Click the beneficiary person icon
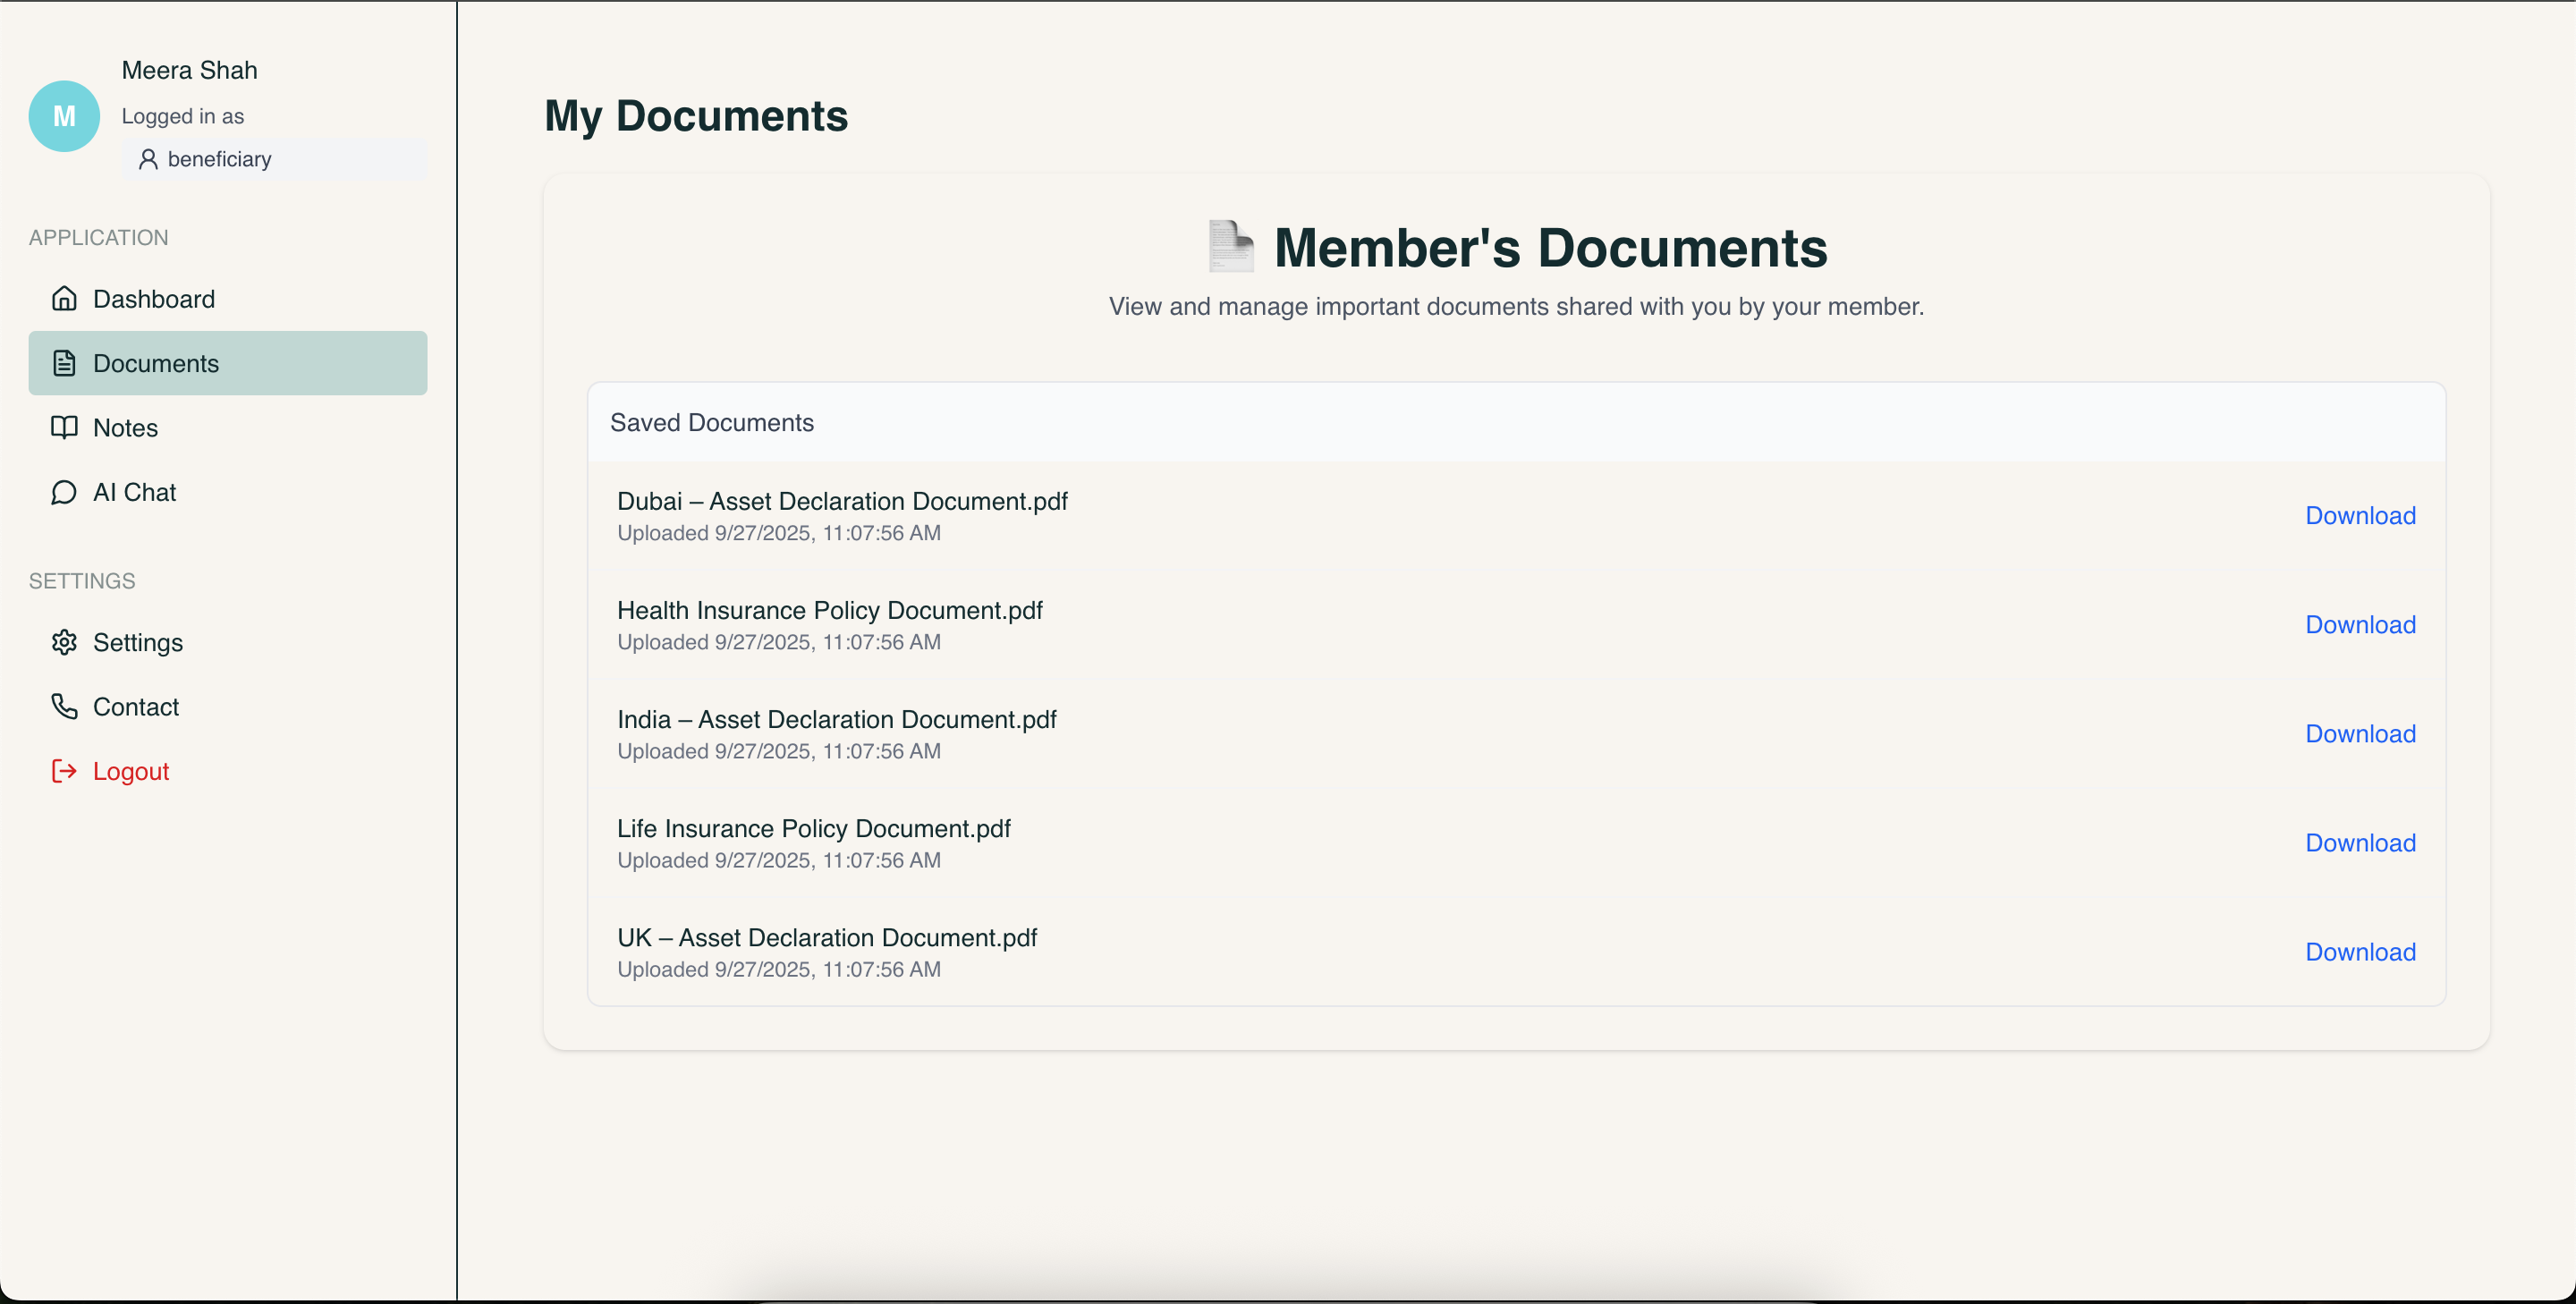 pyautogui.click(x=149, y=158)
